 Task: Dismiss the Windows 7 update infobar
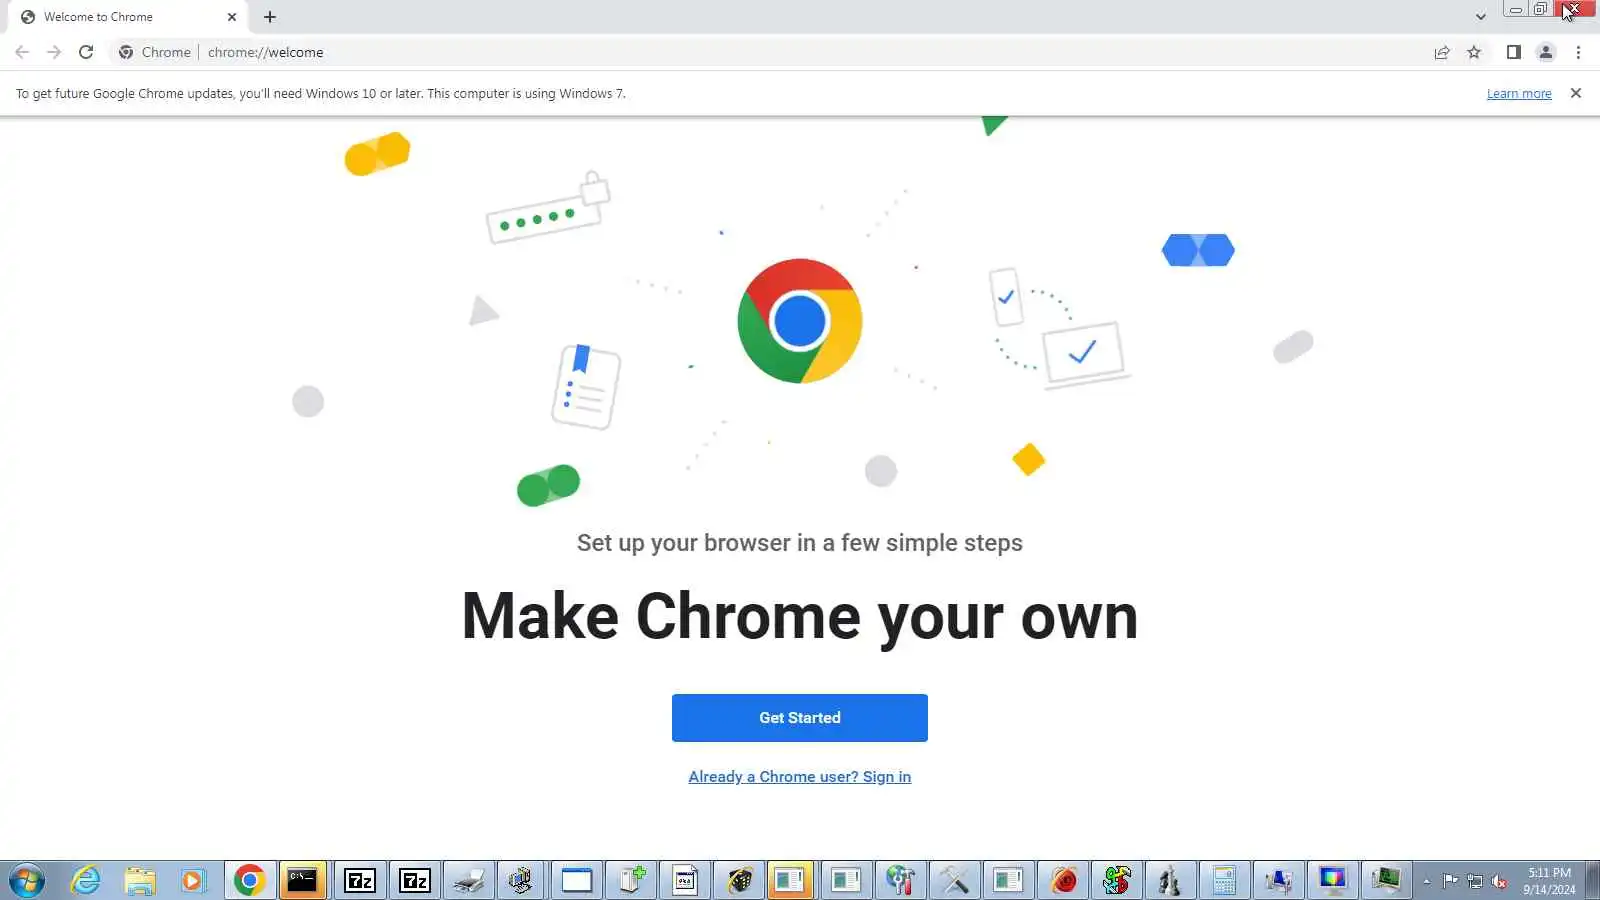click(x=1576, y=93)
